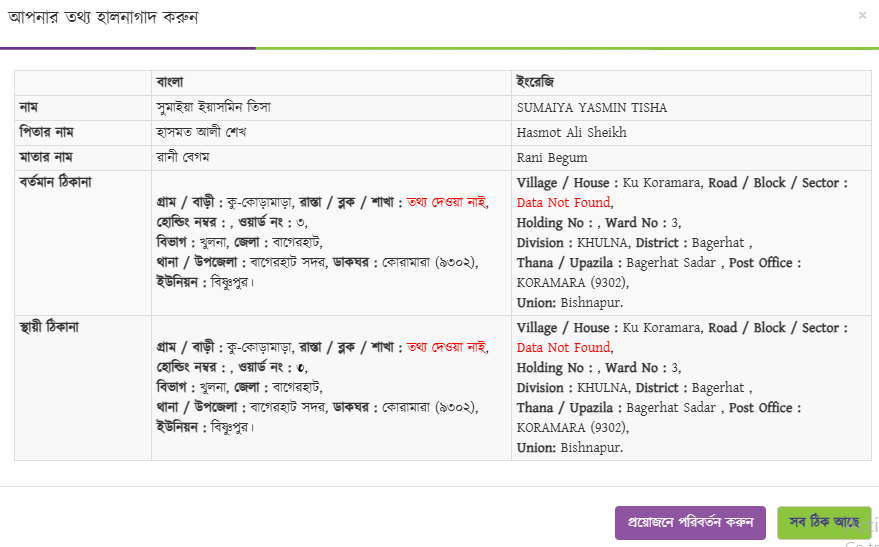Select mother's name রানী বেগম
Image resolution: width=879 pixels, height=547 pixels.
pyautogui.click(x=183, y=157)
